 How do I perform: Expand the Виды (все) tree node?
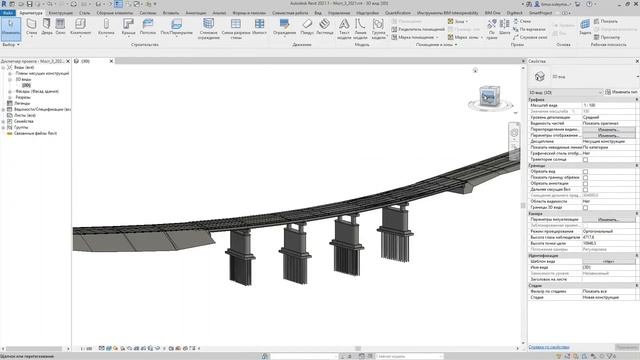click(x=3, y=67)
